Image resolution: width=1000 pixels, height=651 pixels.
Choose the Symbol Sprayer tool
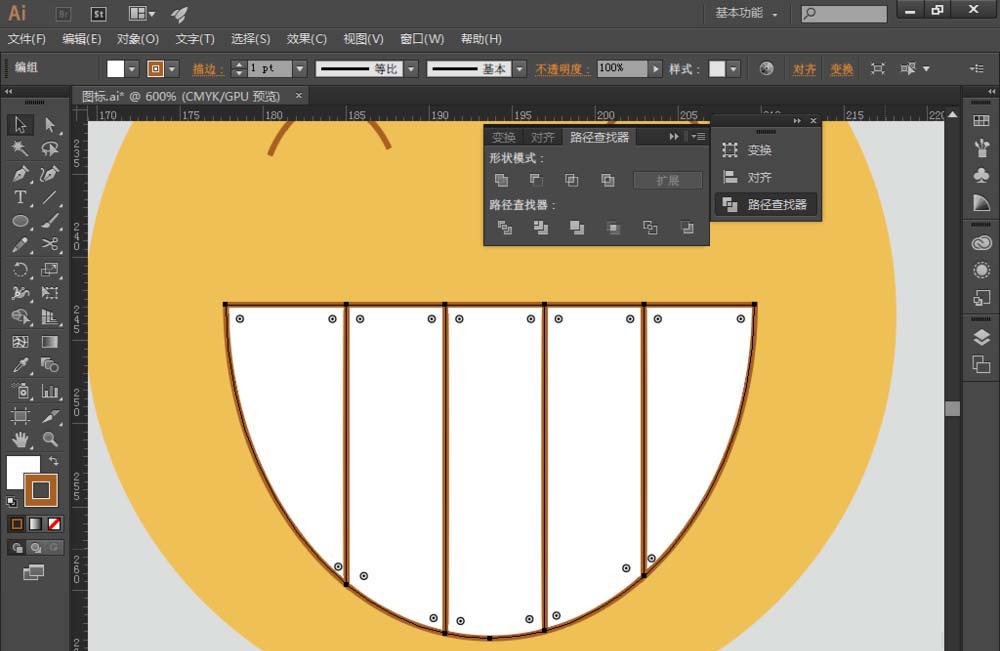(20, 391)
